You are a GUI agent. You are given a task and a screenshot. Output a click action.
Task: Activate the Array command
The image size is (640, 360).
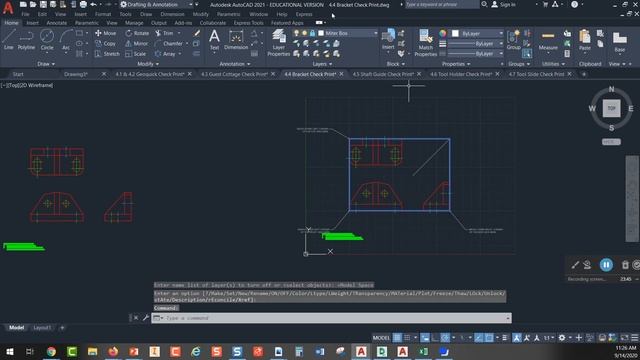[x=165, y=54]
